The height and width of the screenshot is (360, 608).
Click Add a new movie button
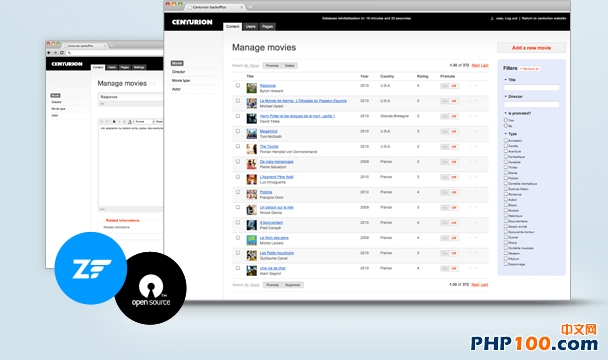click(531, 48)
